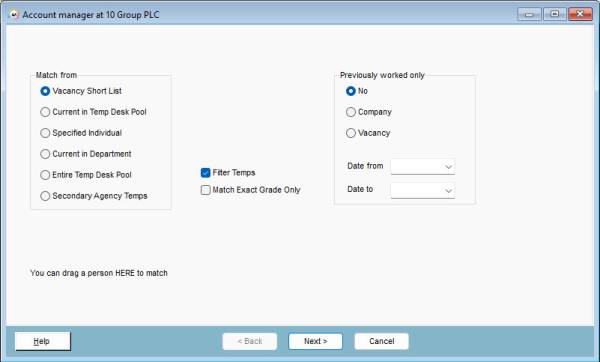Click the Help button
Screen dimensions: 600x362
point(43,341)
